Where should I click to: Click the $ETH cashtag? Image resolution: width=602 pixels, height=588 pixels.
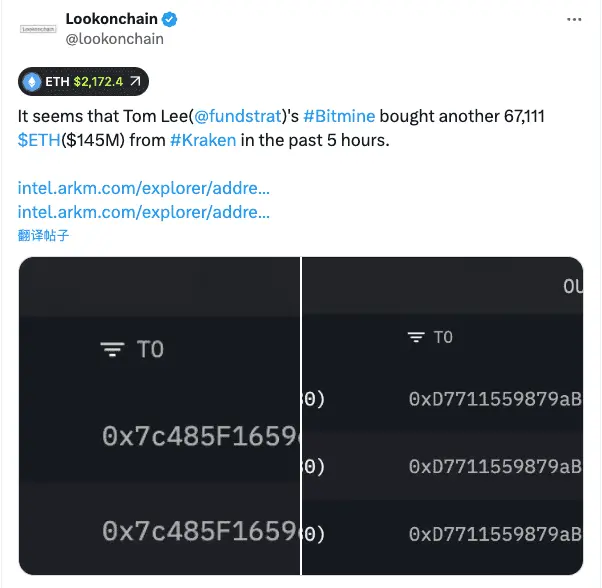click(39, 140)
